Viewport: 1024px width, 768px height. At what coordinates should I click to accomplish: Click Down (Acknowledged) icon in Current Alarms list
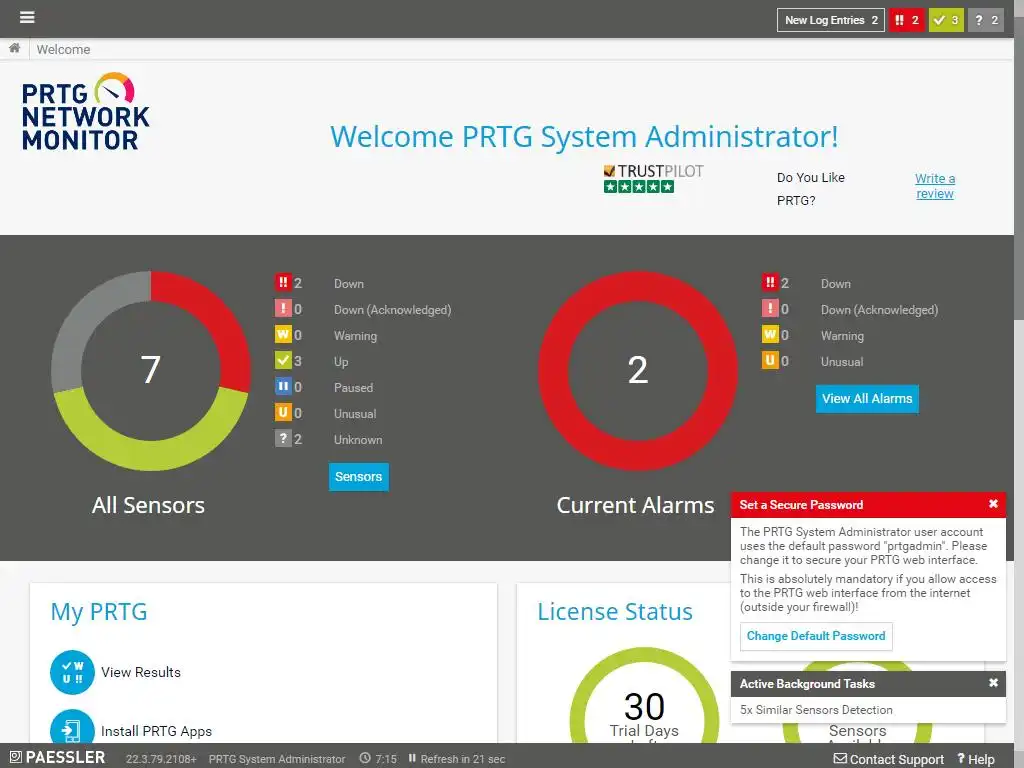pos(770,308)
